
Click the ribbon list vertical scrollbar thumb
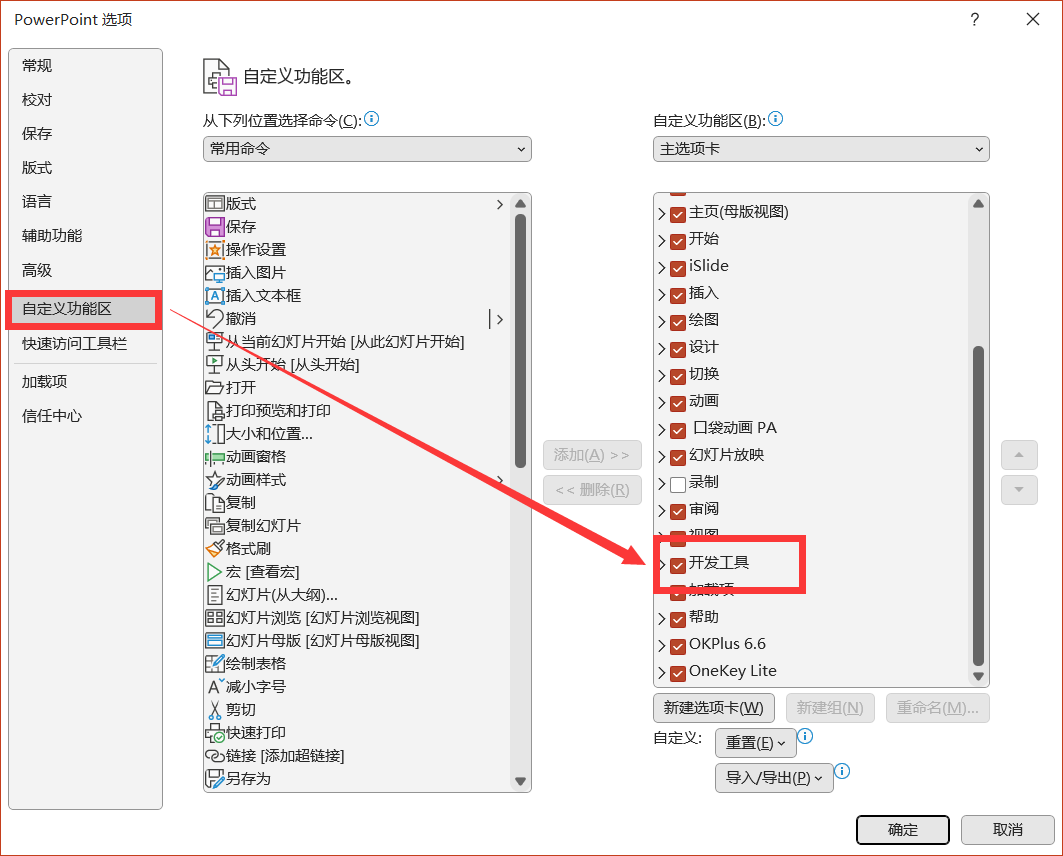coord(978,506)
